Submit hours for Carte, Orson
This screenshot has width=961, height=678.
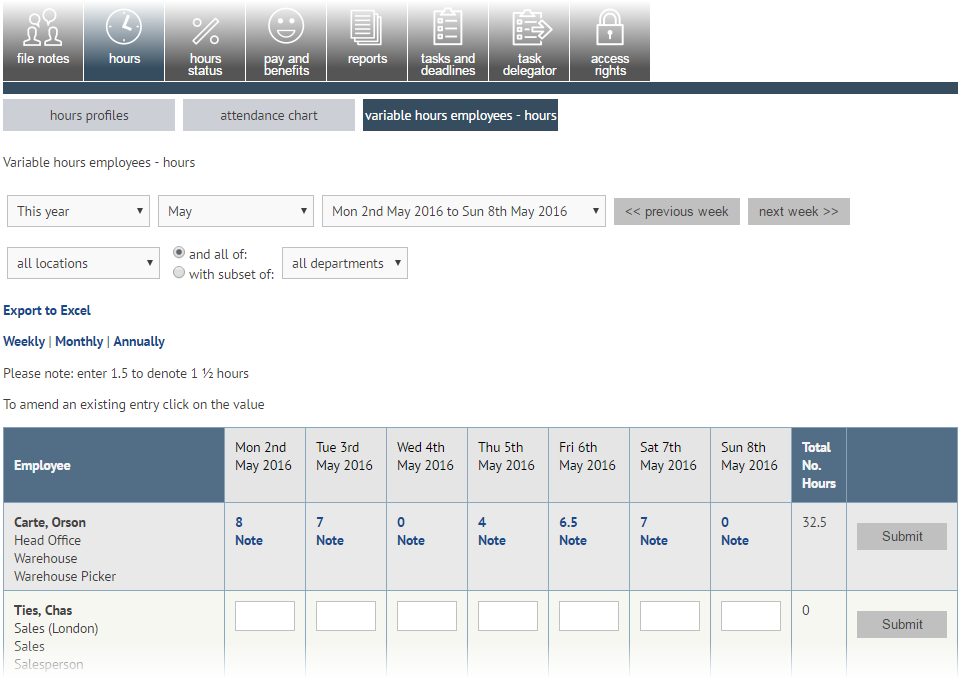click(x=902, y=536)
